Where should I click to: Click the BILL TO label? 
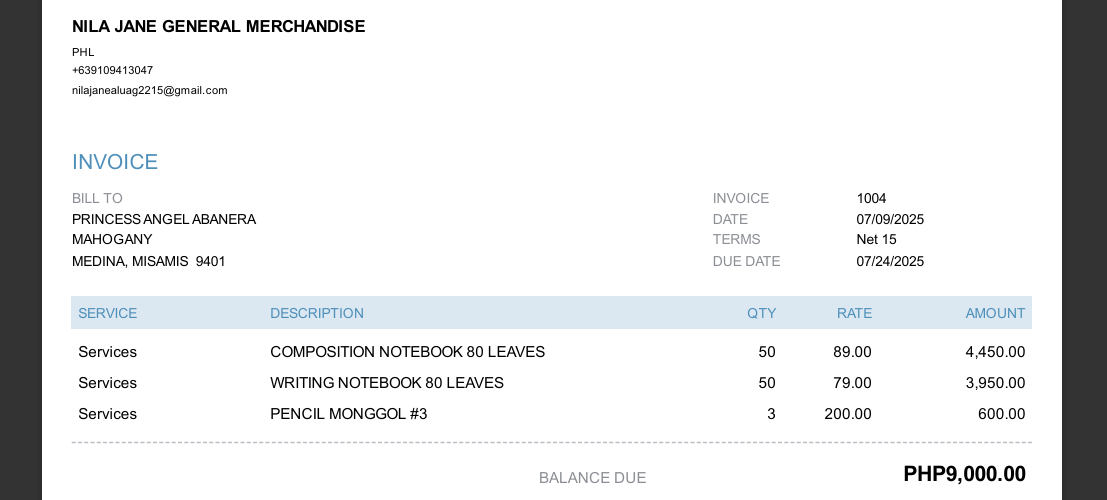[97, 198]
